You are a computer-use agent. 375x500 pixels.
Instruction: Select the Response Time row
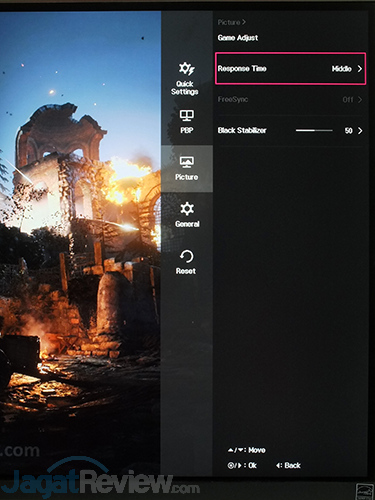tap(290, 69)
